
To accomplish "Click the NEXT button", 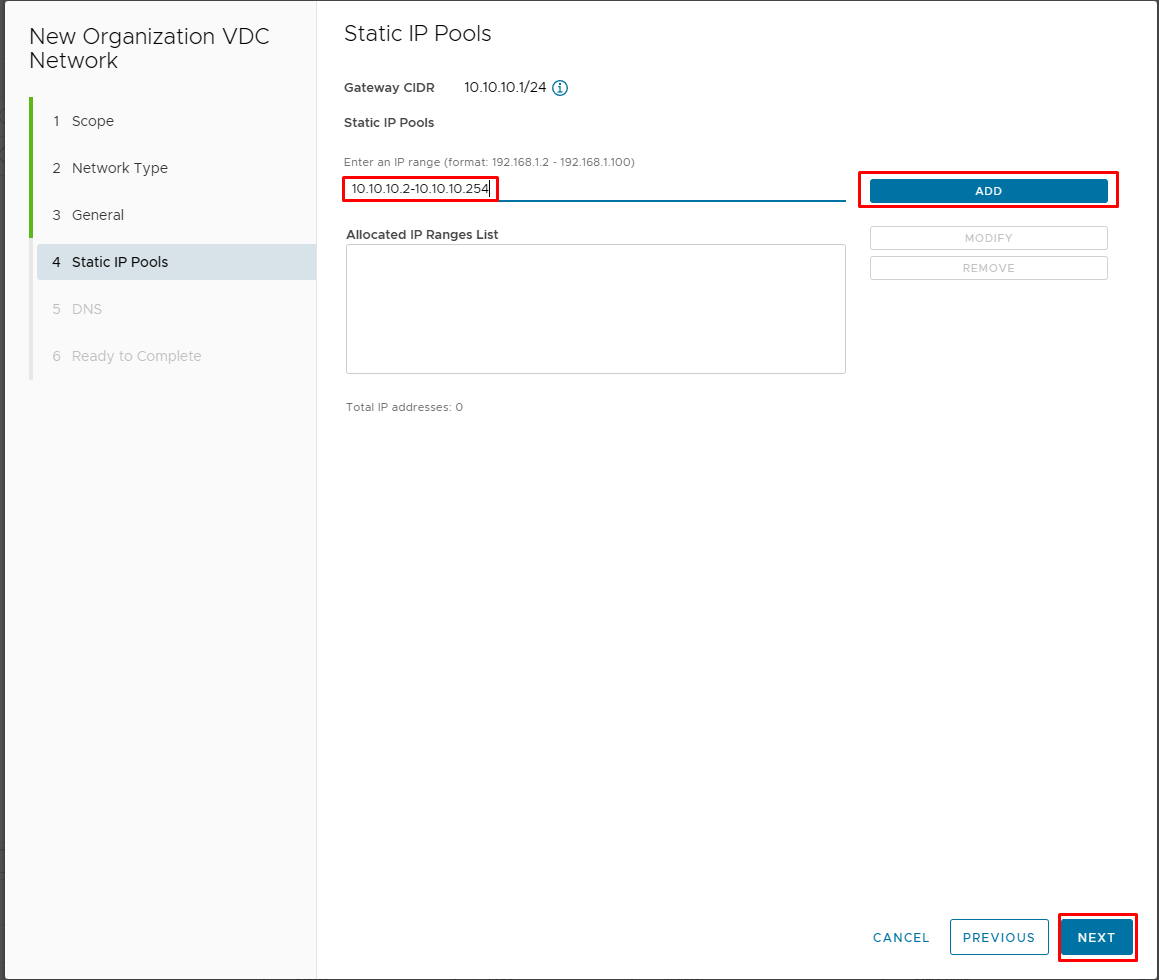I will coord(1096,937).
